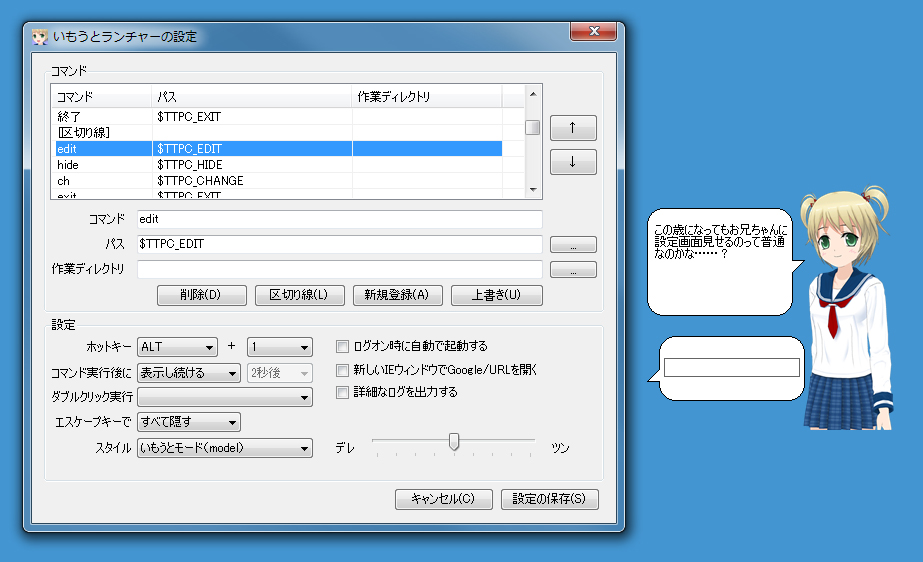Click the move-up arrow button
923x562 pixels.
tap(573, 128)
